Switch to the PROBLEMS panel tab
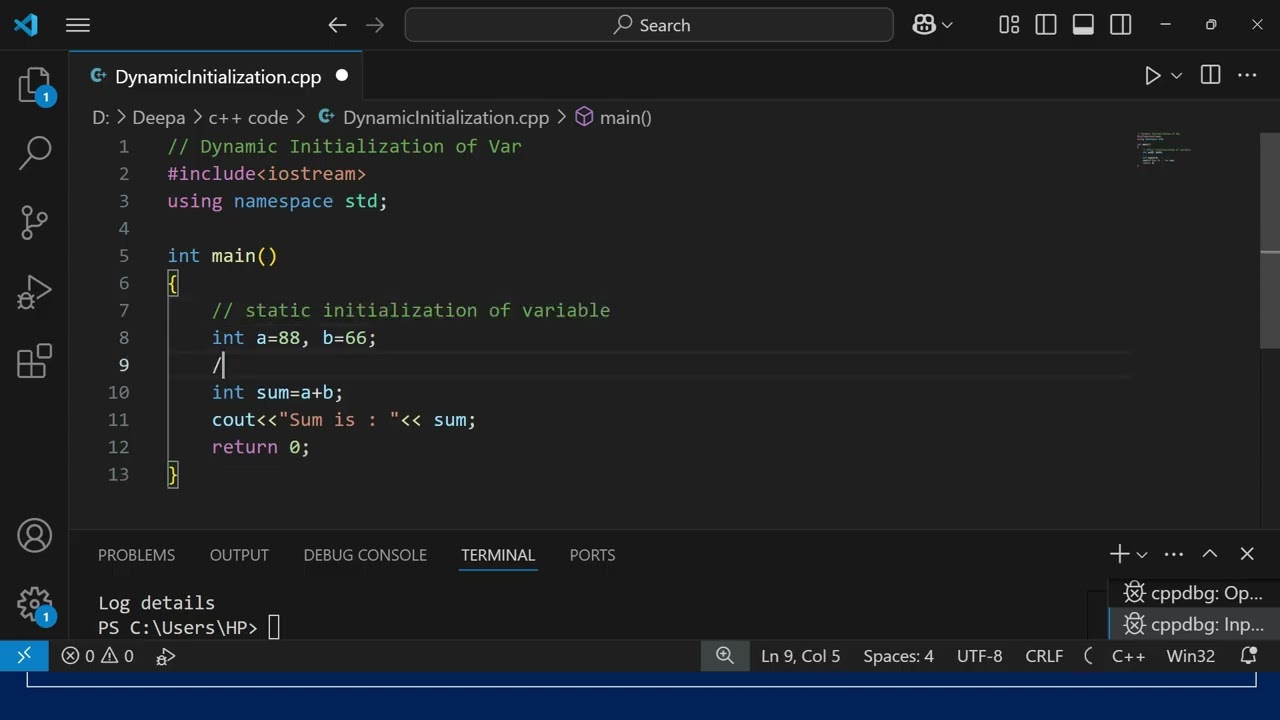 click(x=136, y=555)
